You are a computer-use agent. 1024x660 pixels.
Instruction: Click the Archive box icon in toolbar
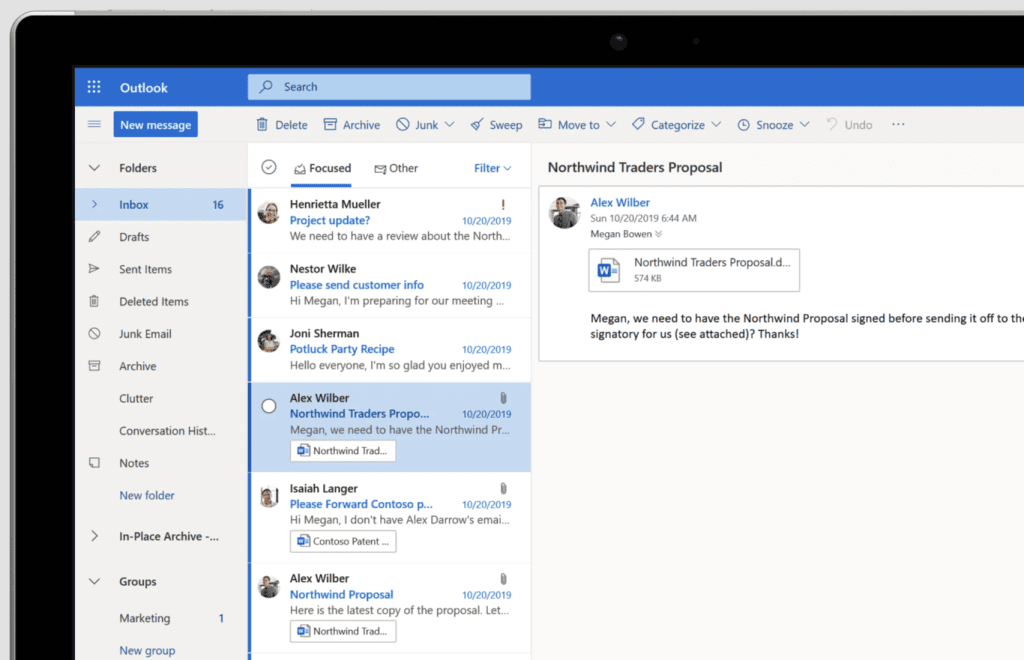pos(330,124)
